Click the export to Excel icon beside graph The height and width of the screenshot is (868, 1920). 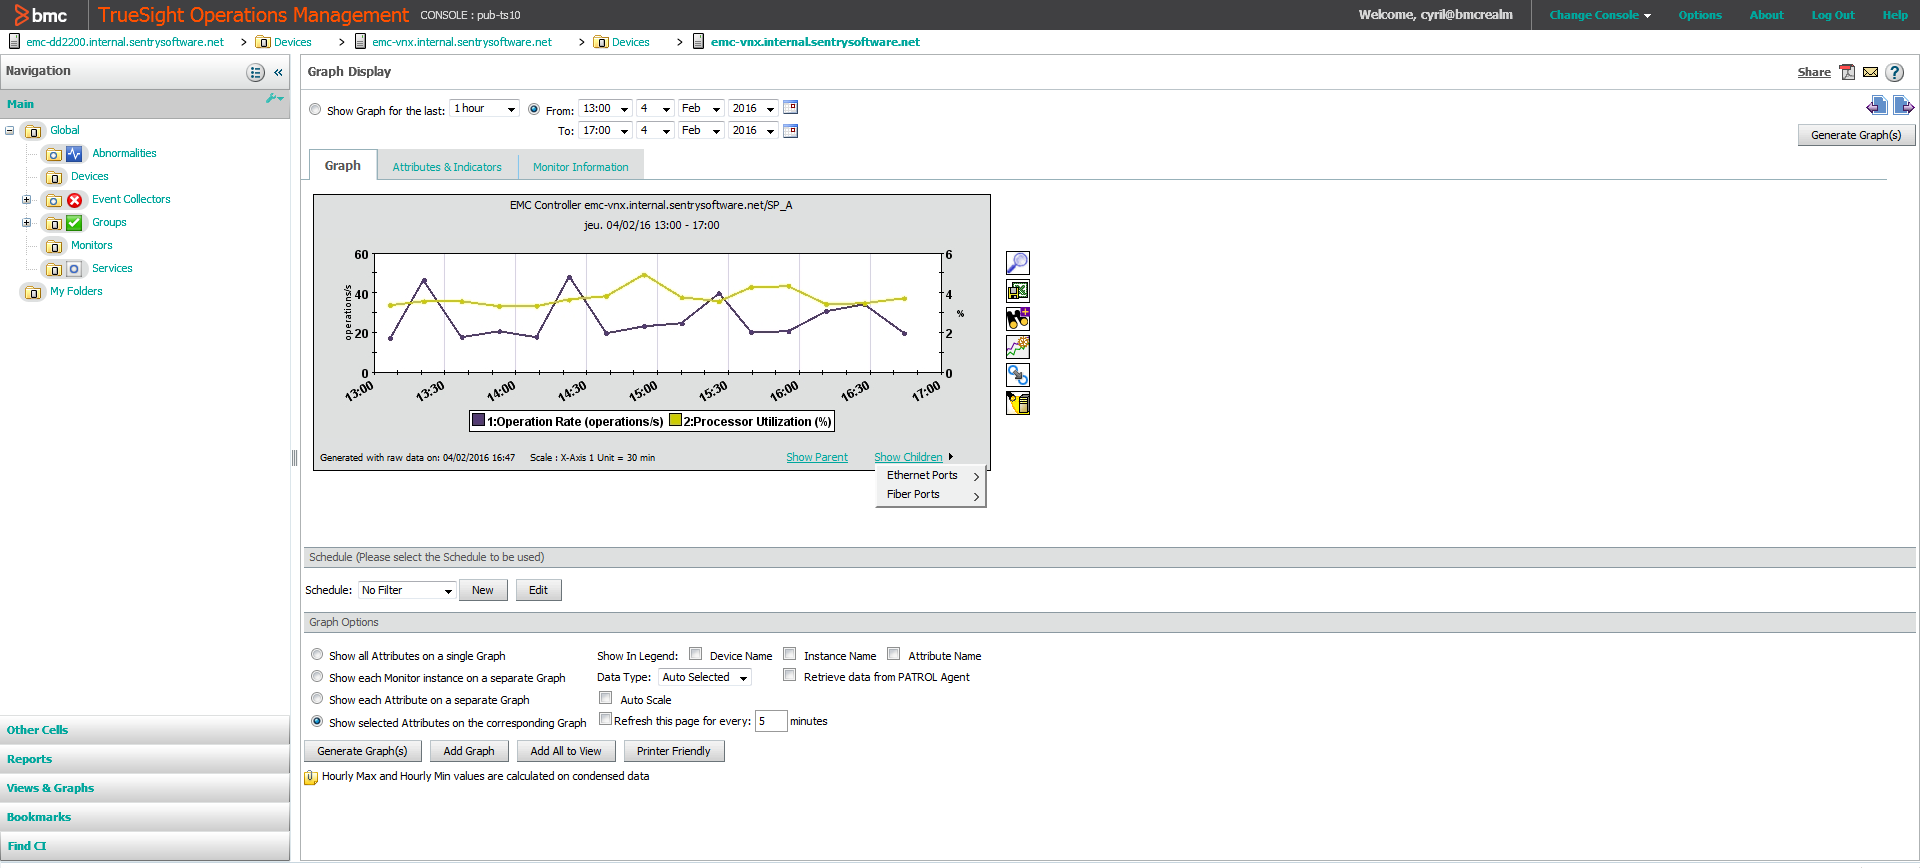click(x=1017, y=291)
